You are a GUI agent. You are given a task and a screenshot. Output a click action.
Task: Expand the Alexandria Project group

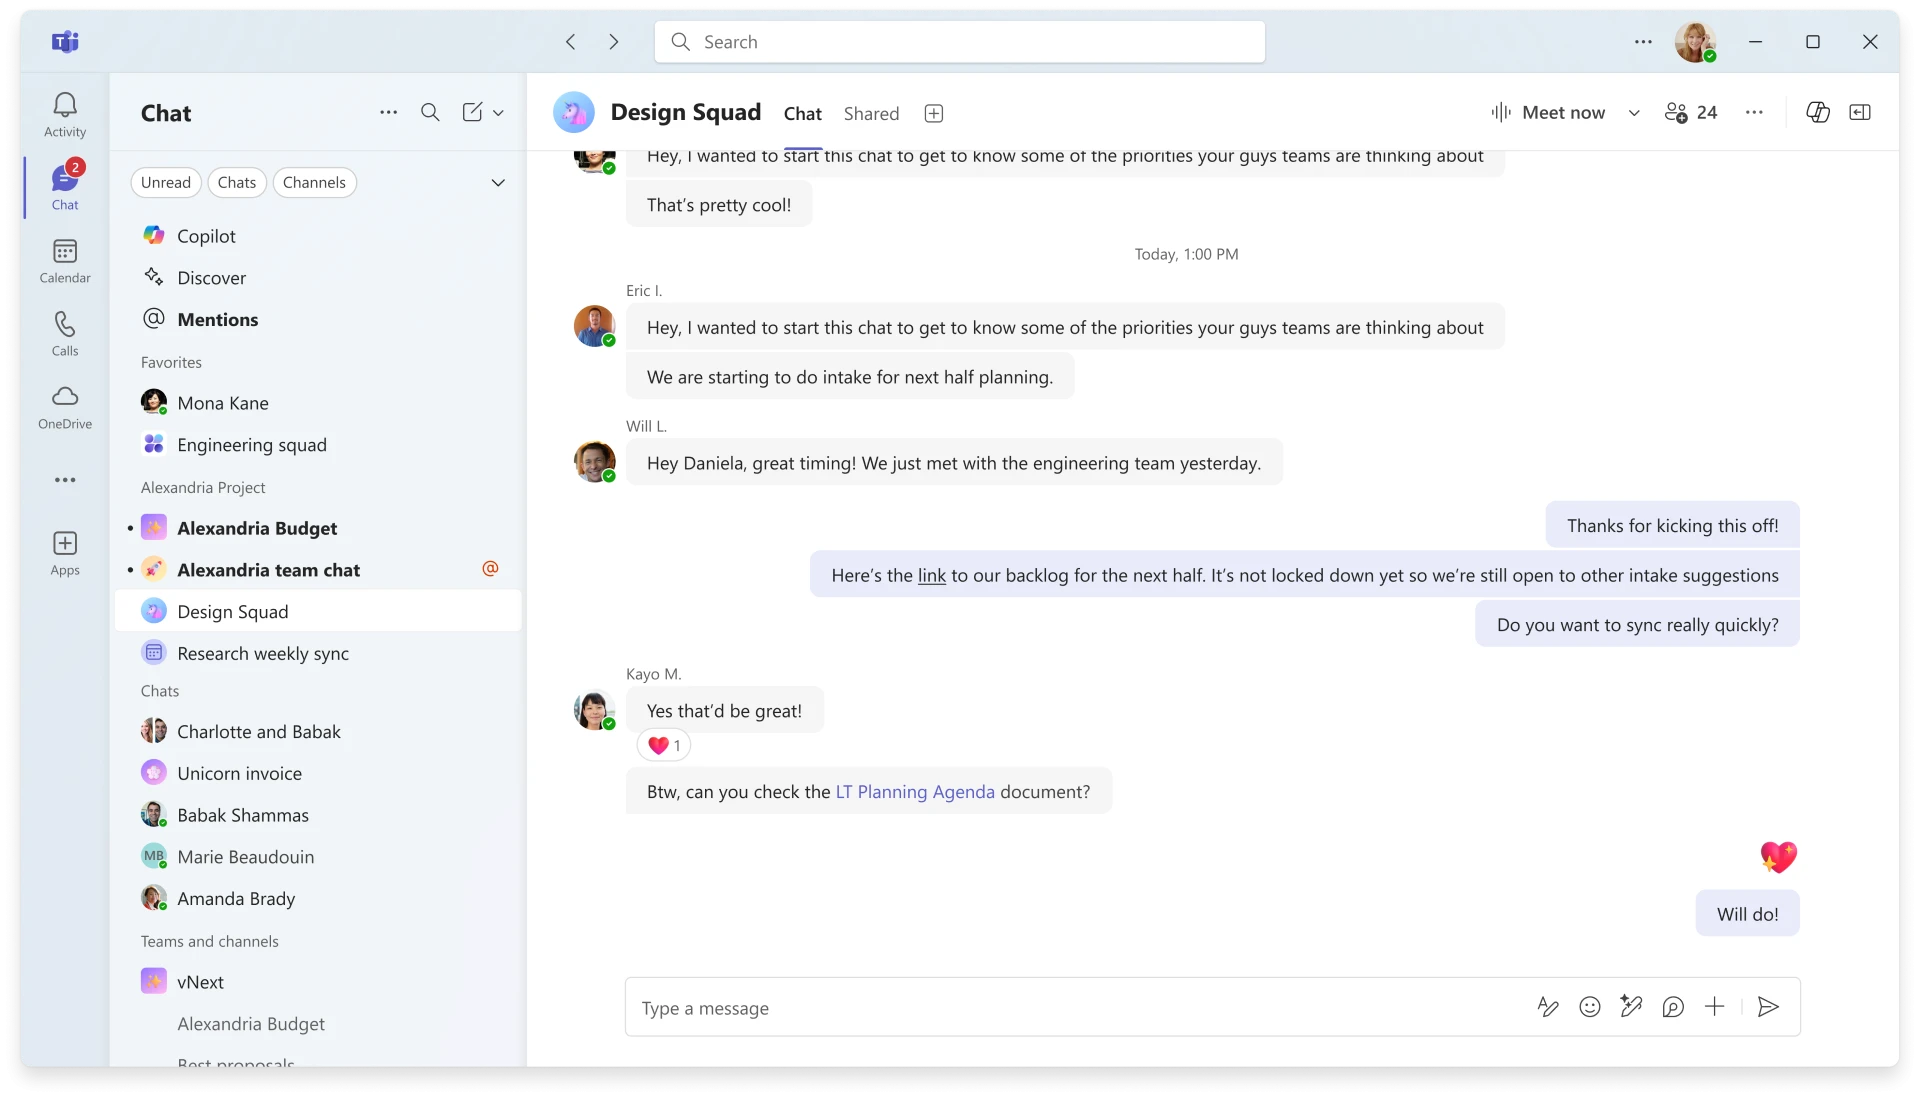203,485
